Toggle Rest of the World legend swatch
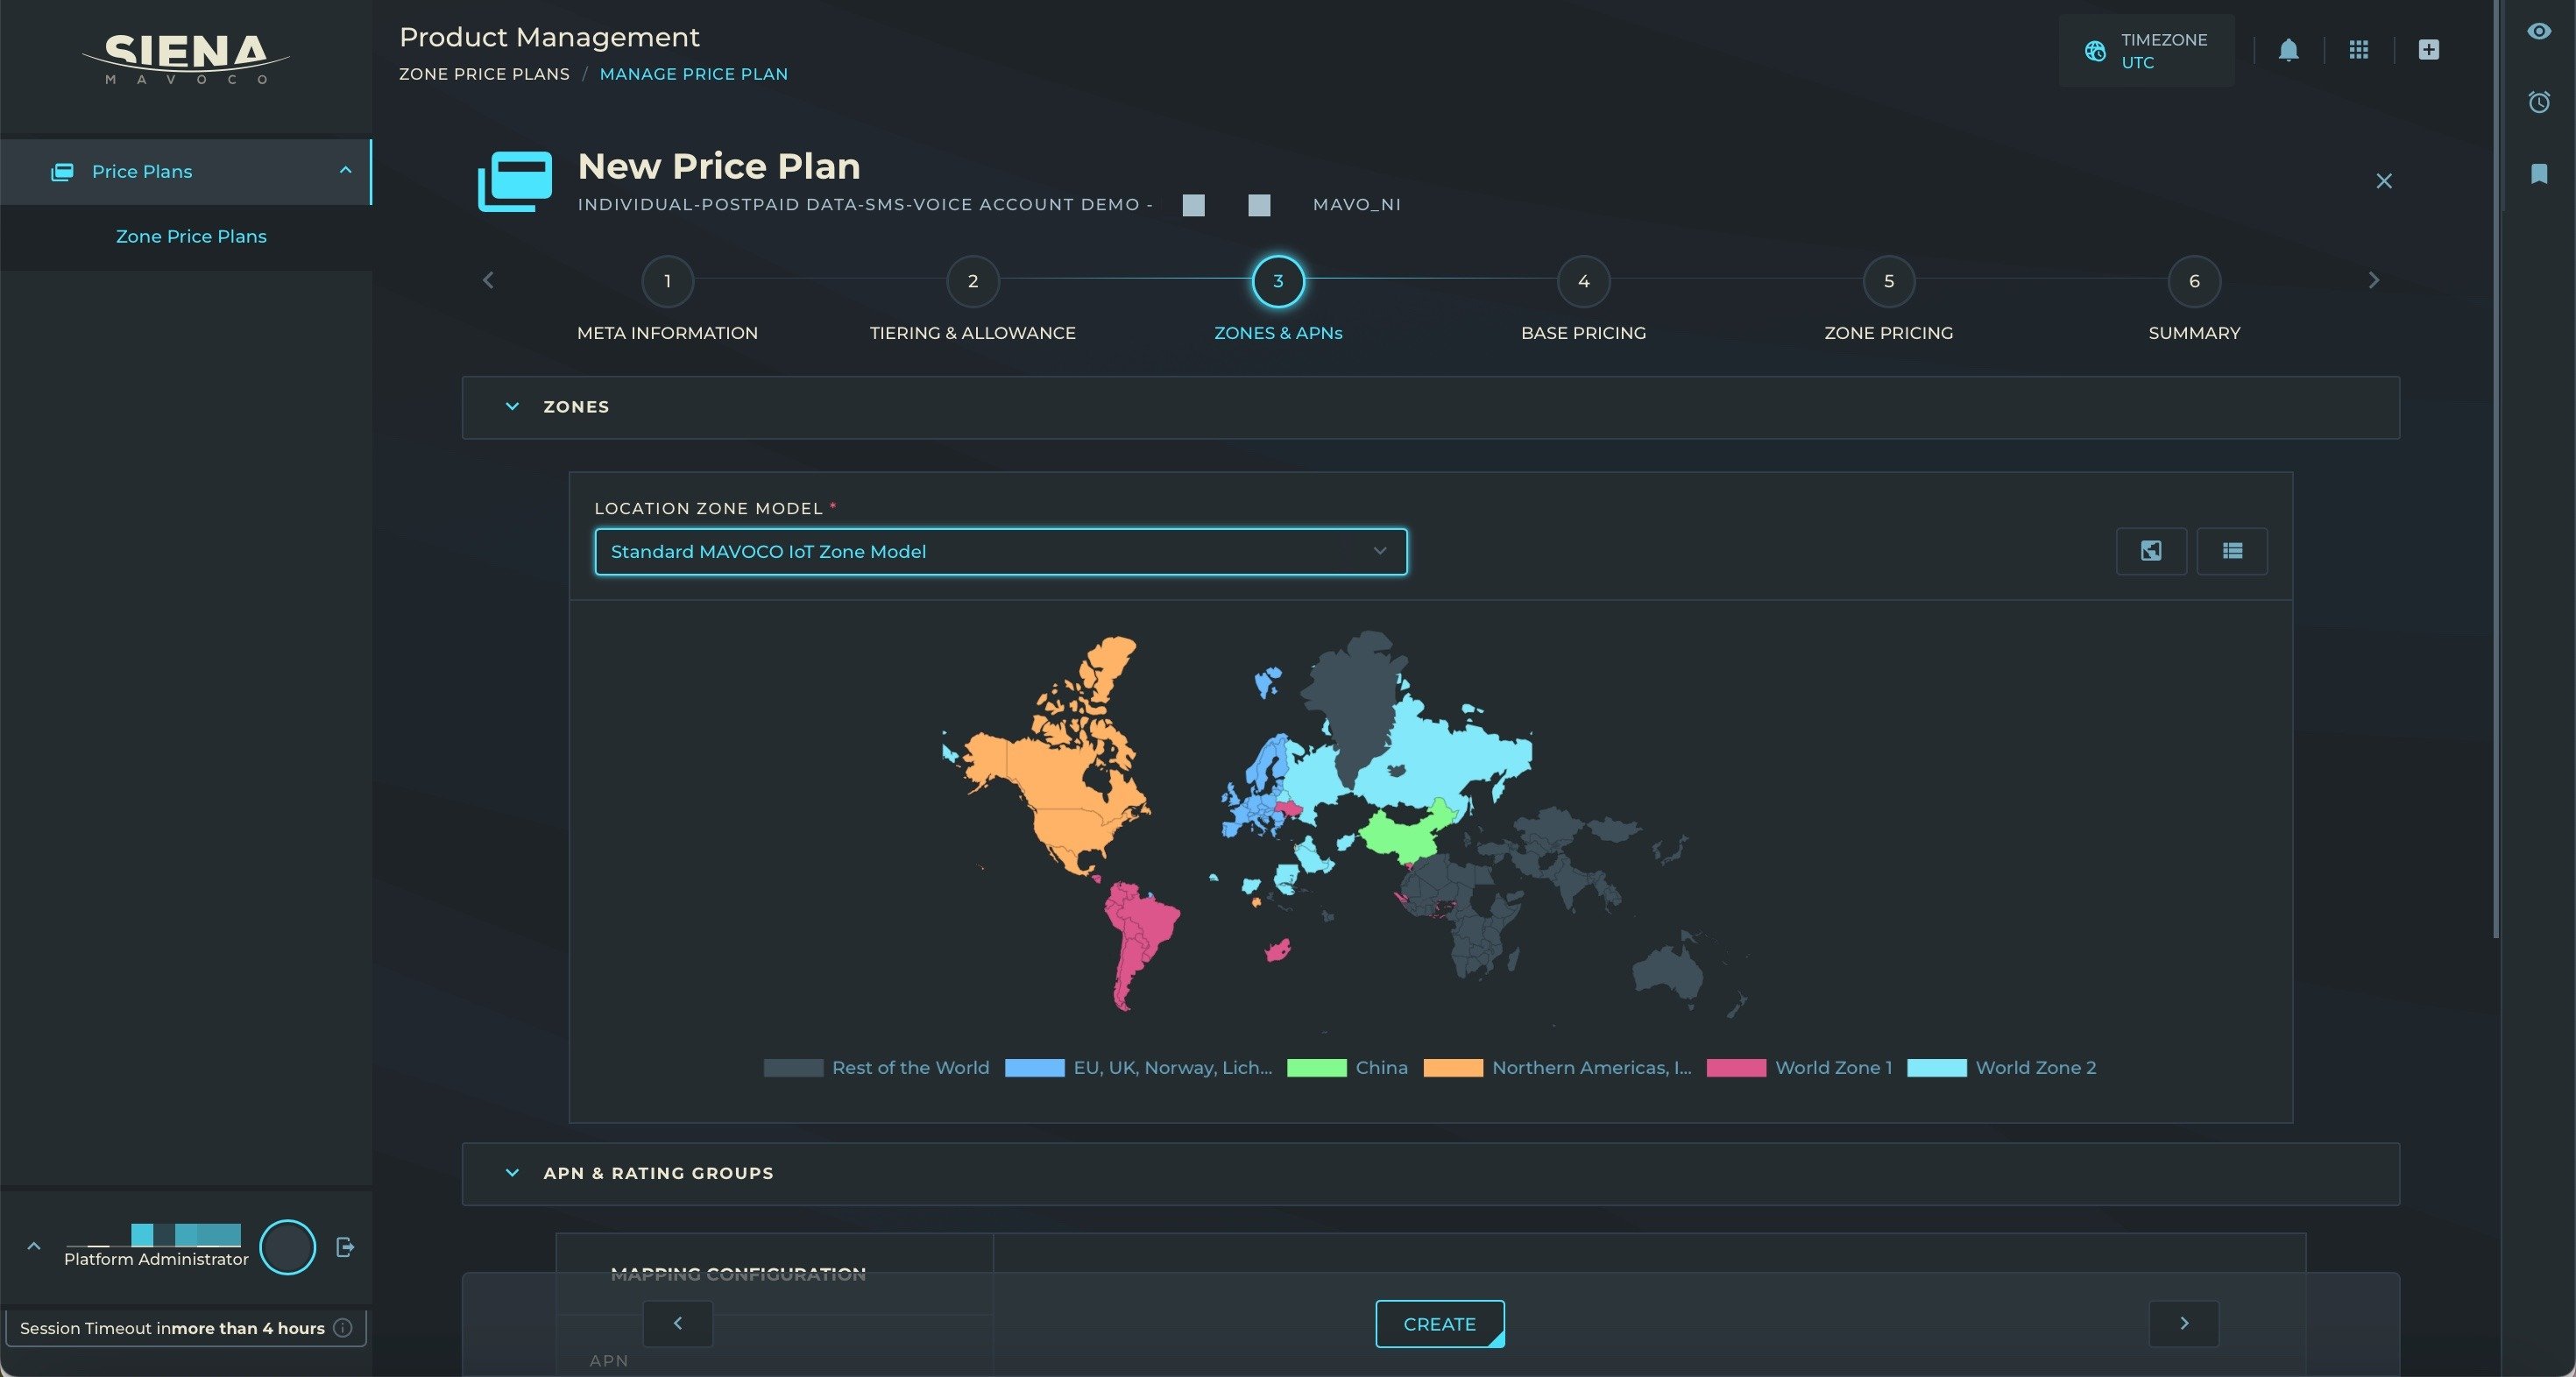Image resolution: width=2576 pixels, height=1377 pixels. 793,1068
